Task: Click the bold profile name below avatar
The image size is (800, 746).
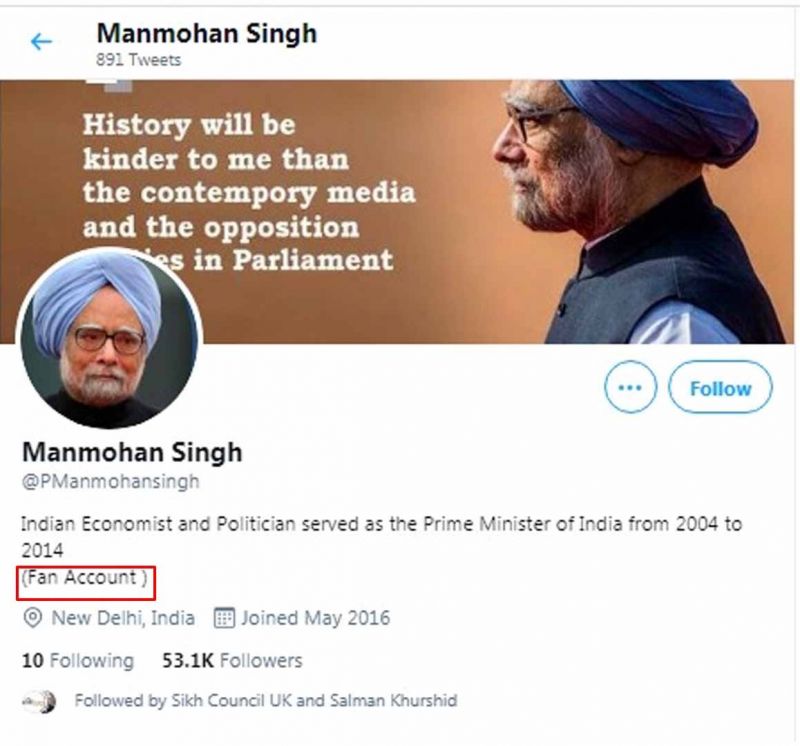Action: click(x=132, y=451)
